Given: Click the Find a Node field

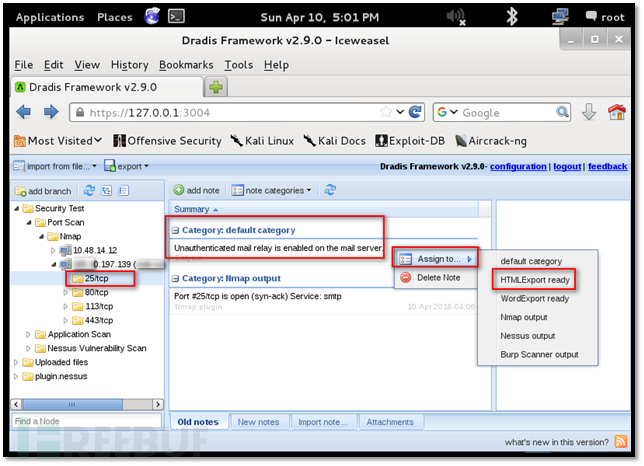Looking at the screenshot, I should pyautogui.click(x=87, y=421).
